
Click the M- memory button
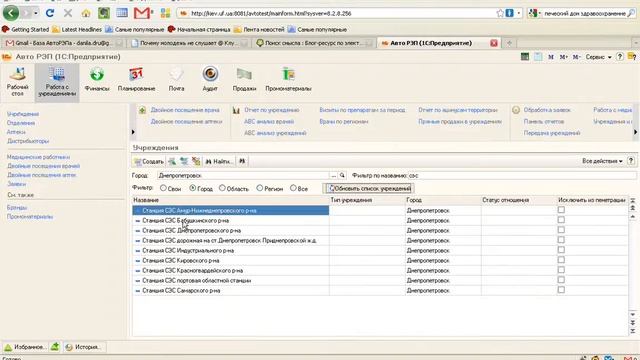576,57
